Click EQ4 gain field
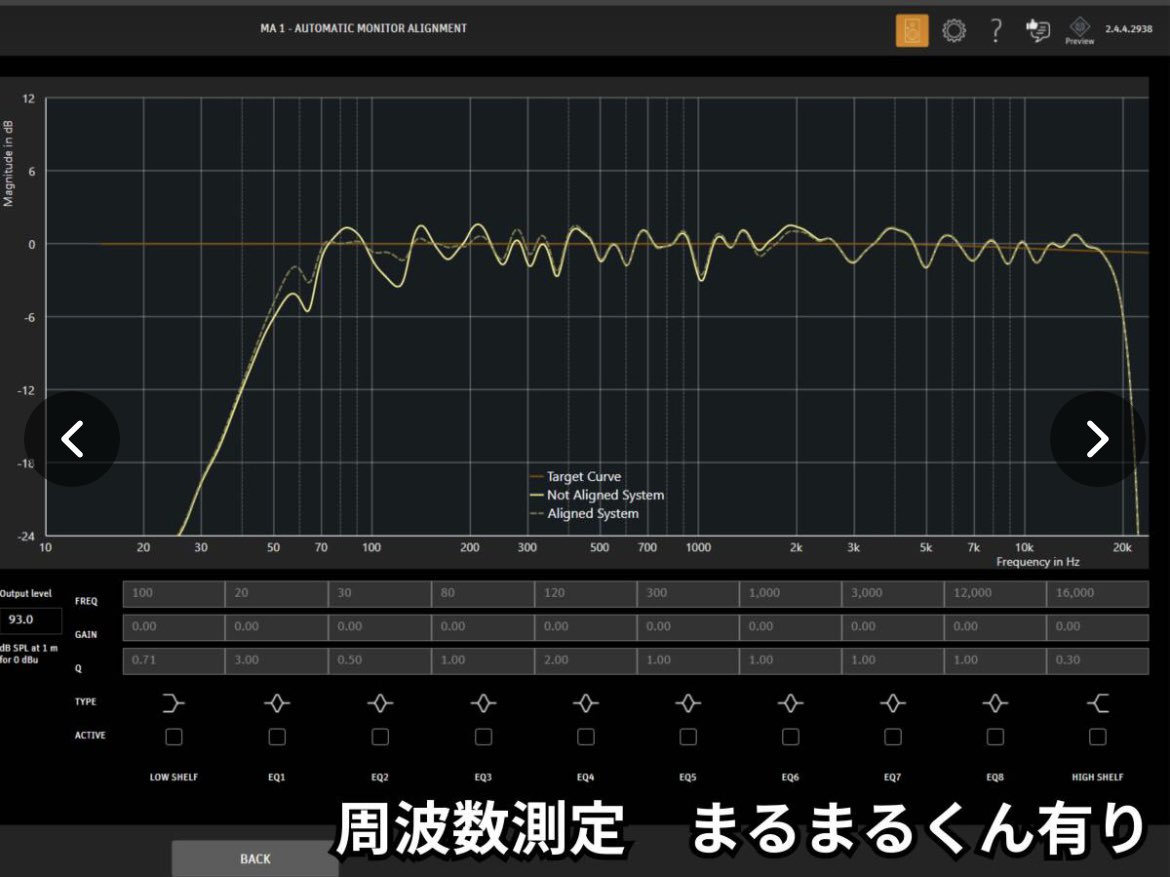 tap(585, 627)
